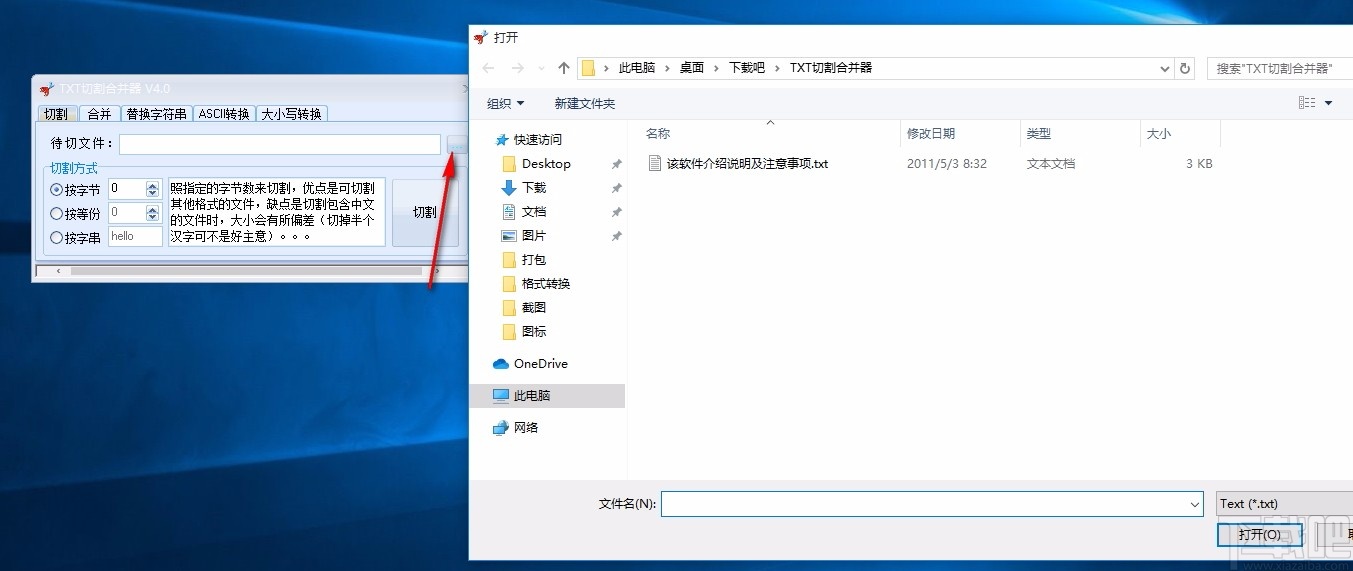Expand the chevron after 桌面 breadcrumb
This screenshot has height=571, width=1353.
click(x=717, y=68)
